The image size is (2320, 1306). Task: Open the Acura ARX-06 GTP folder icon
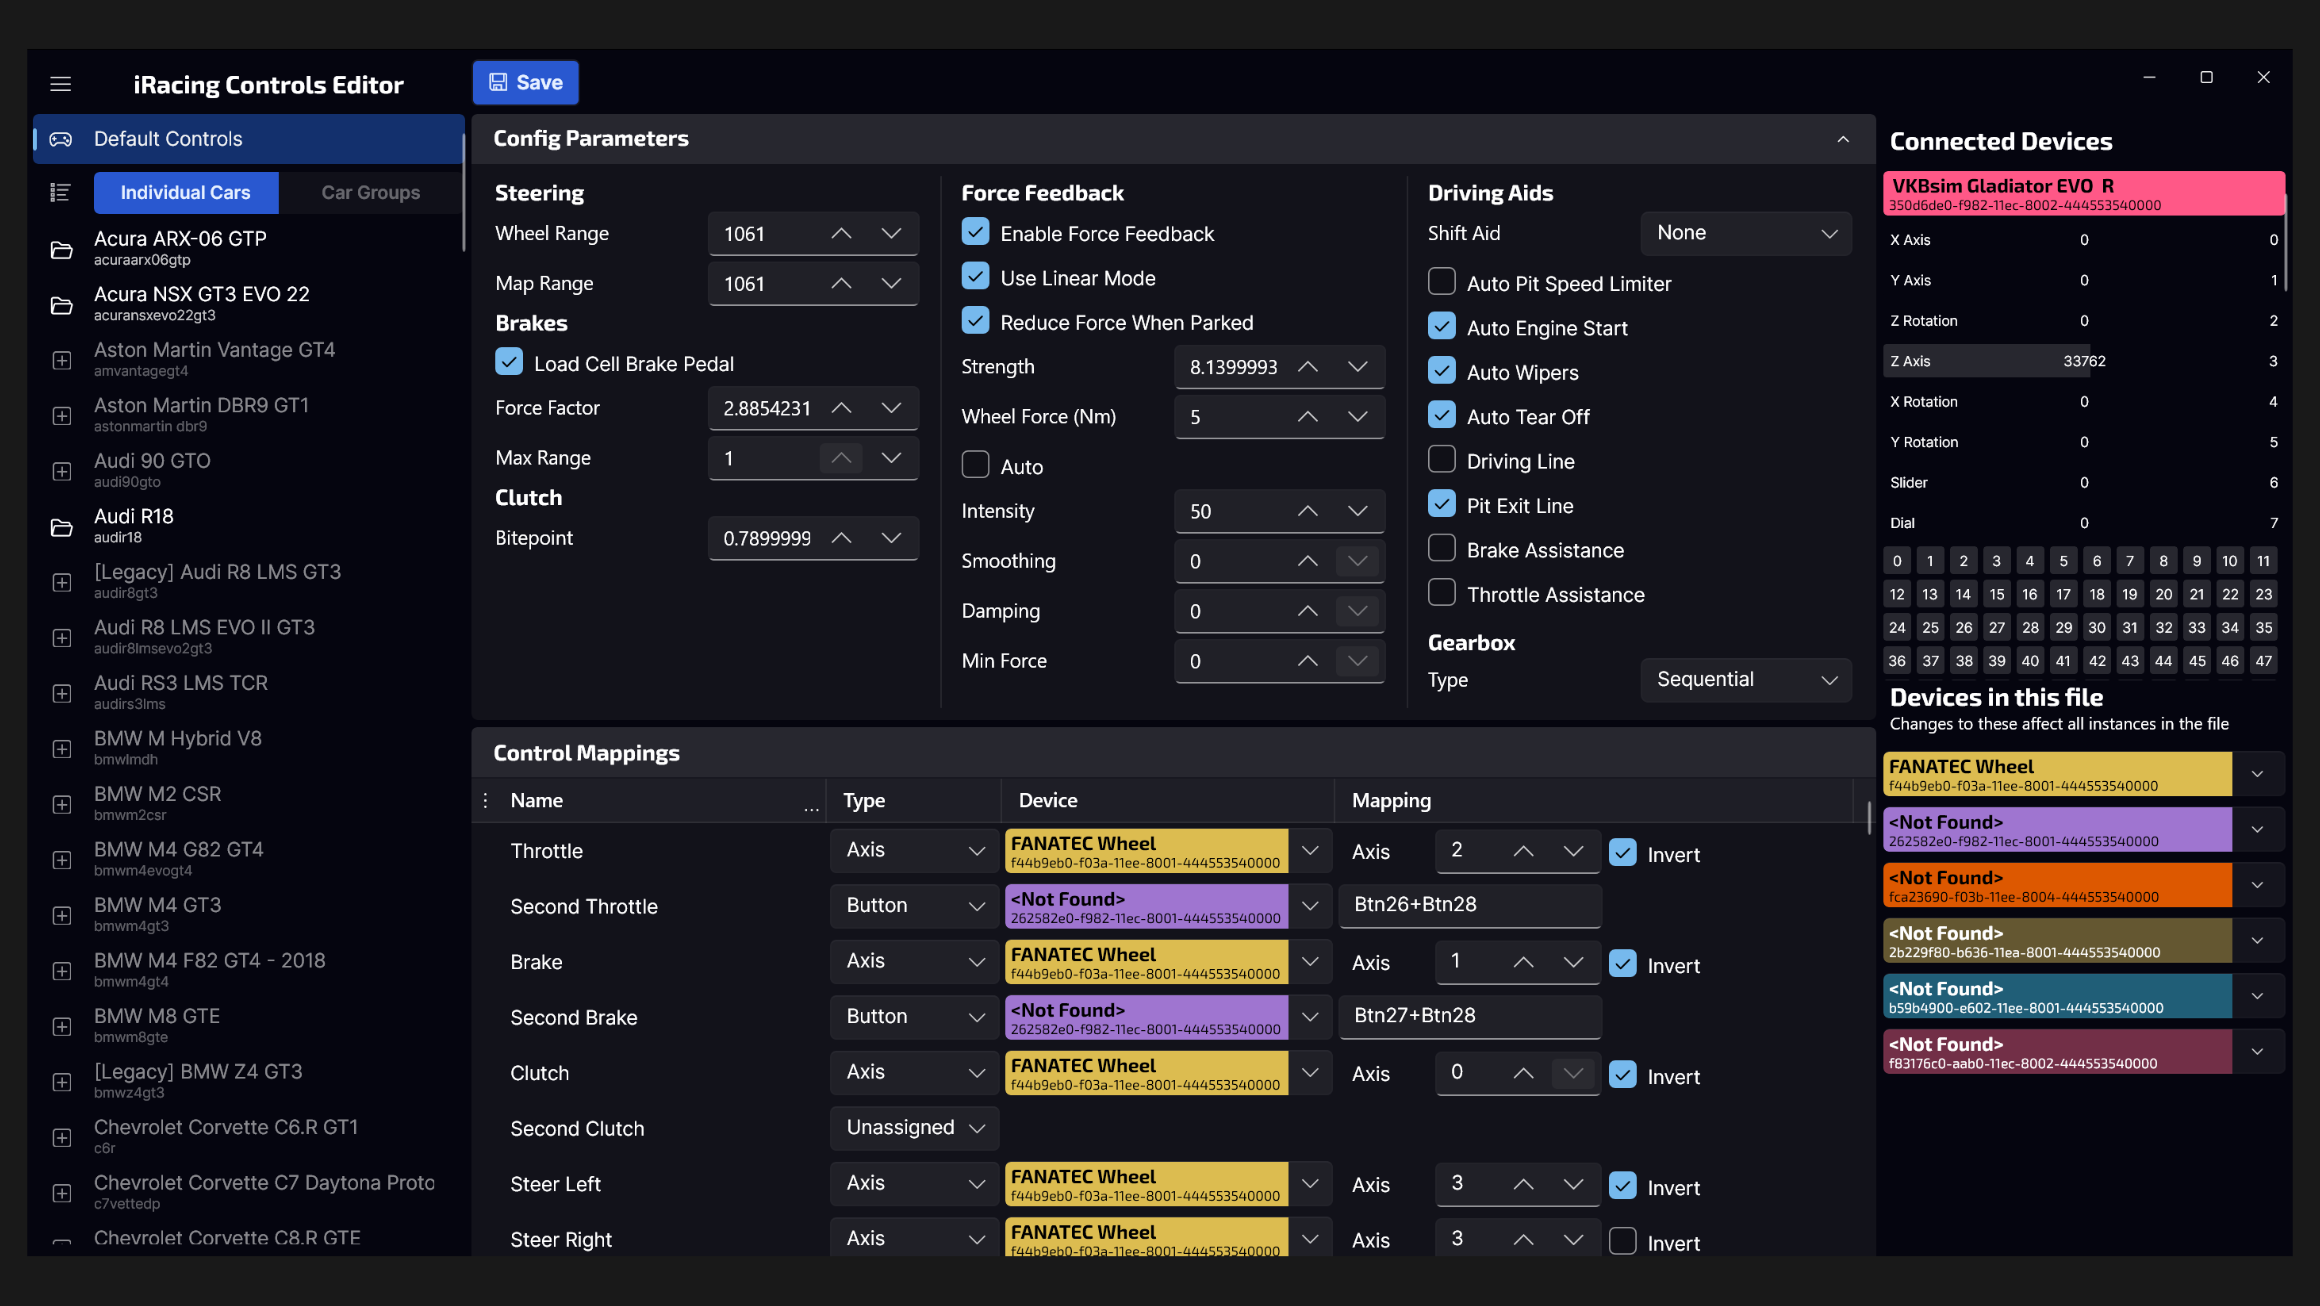point(61,249)
